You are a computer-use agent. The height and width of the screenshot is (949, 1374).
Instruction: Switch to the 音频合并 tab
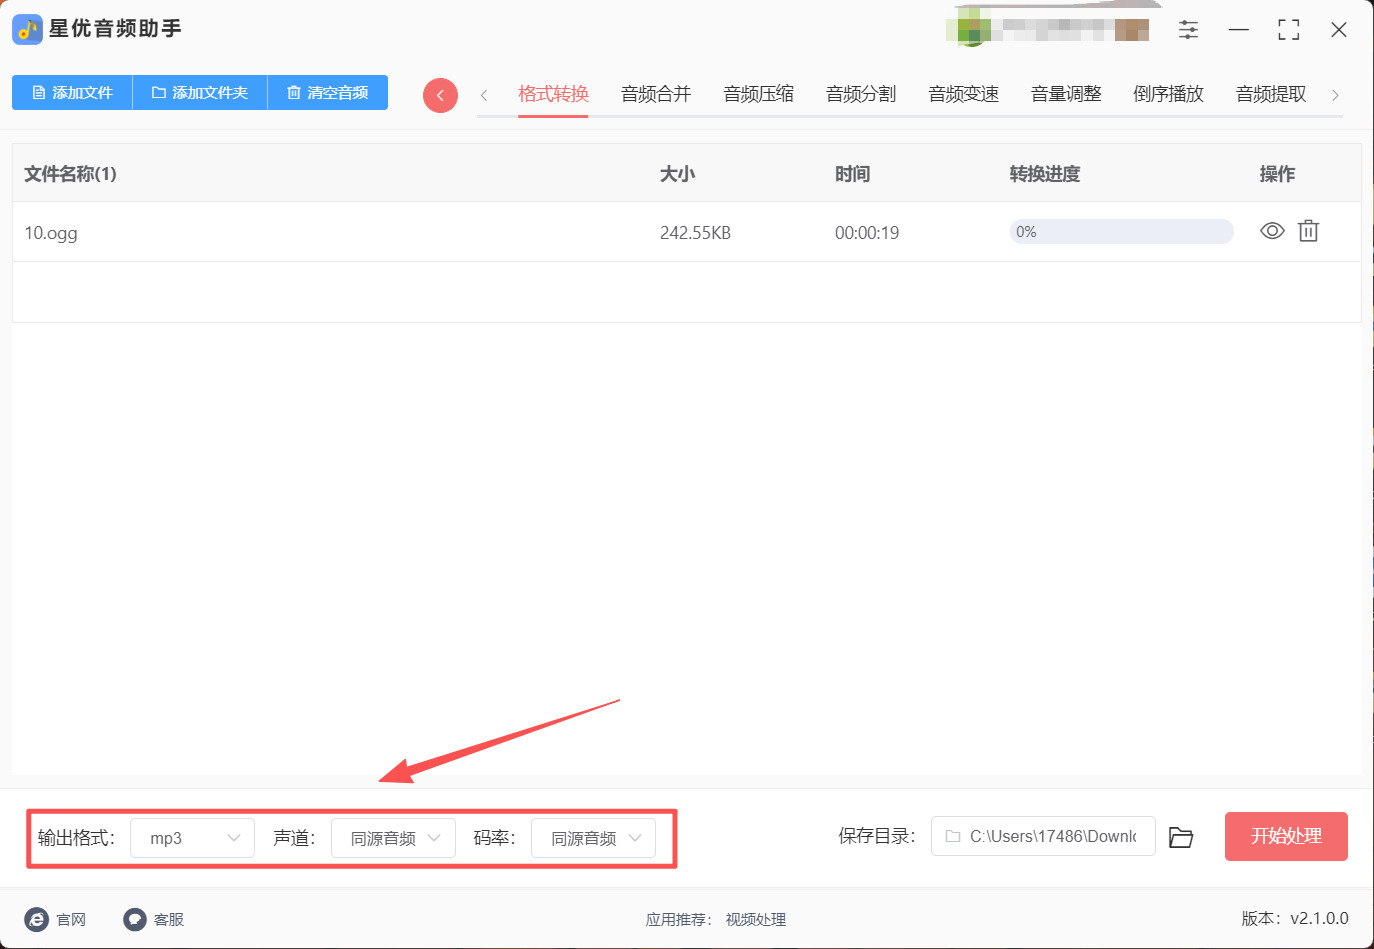pos(656,94)
